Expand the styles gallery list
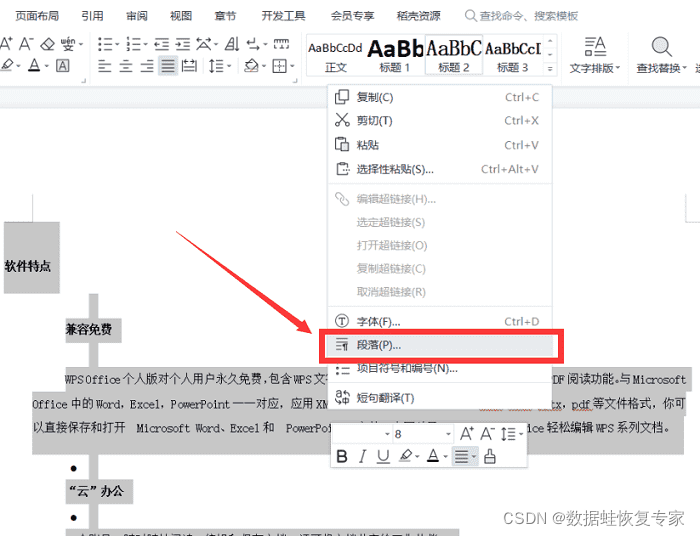 pyautogui.click(x=550, y=69)
